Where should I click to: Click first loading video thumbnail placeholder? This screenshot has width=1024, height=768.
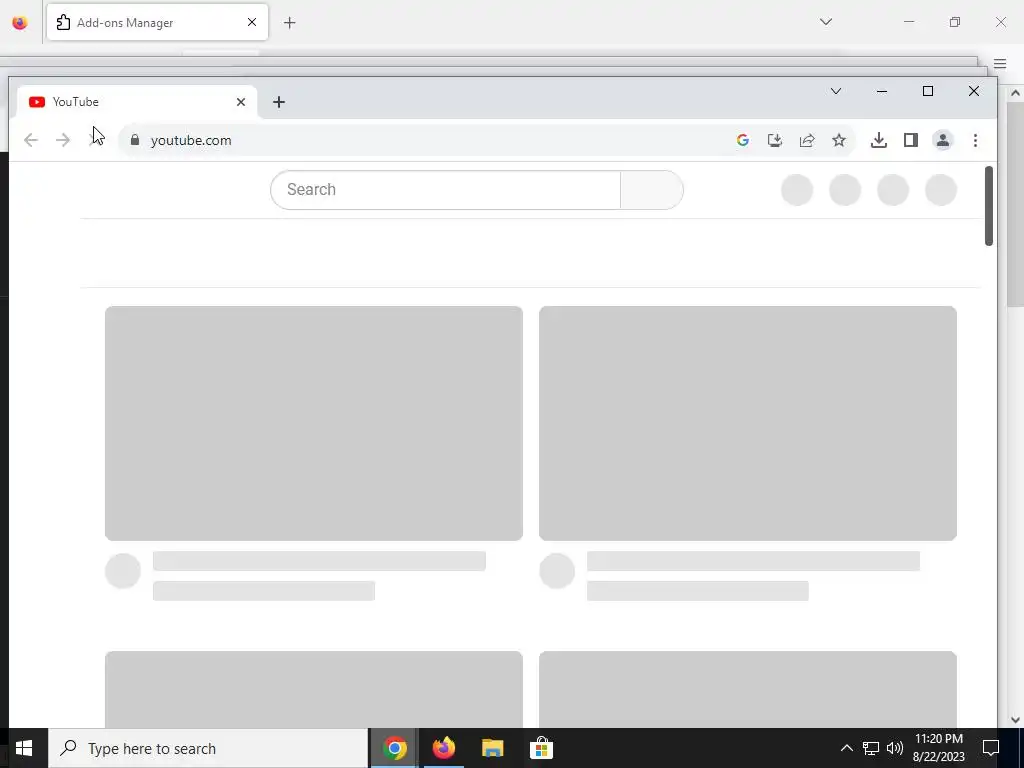click(313, 423)
